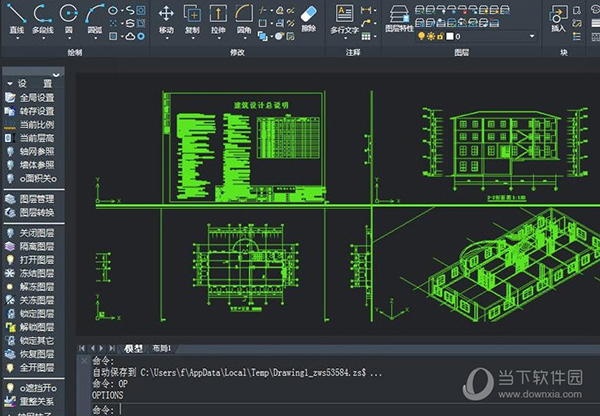Toggle layer lock padlock in layer box
The height and width of the screenshot is (416, 600).
[x=440, y=36]
